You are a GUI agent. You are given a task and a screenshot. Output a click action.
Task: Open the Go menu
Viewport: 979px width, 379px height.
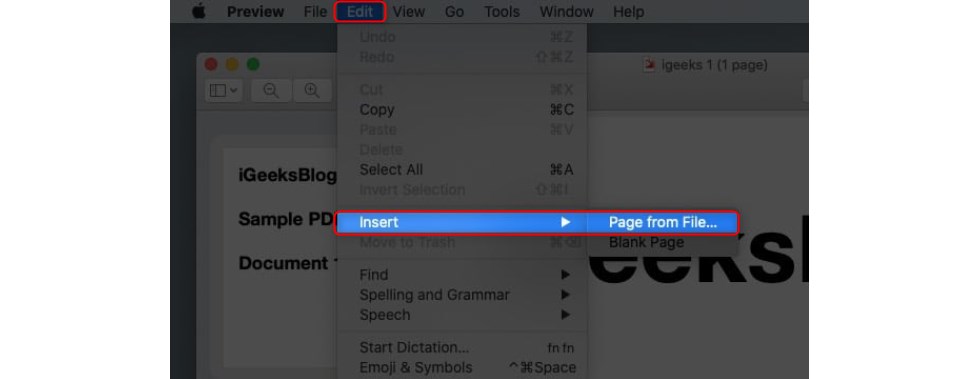coord(455,11)
